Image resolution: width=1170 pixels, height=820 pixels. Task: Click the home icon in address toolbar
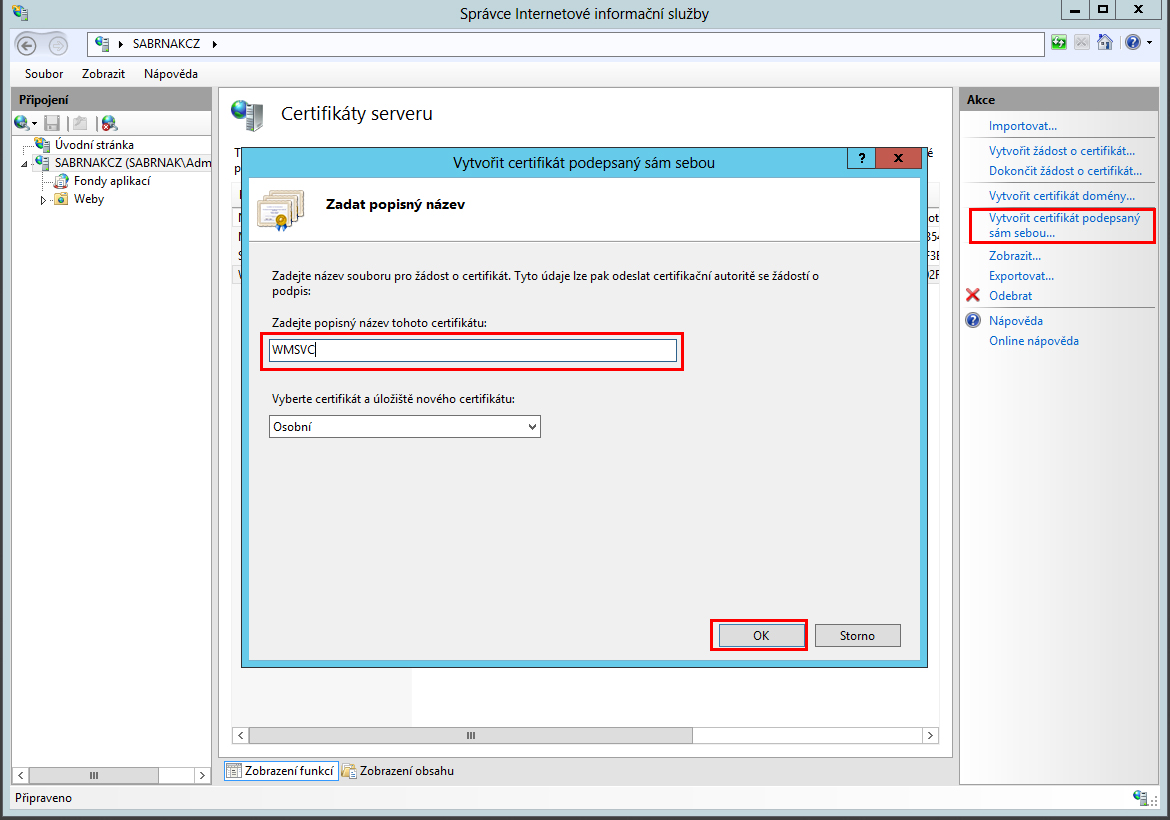[1105, 42]
